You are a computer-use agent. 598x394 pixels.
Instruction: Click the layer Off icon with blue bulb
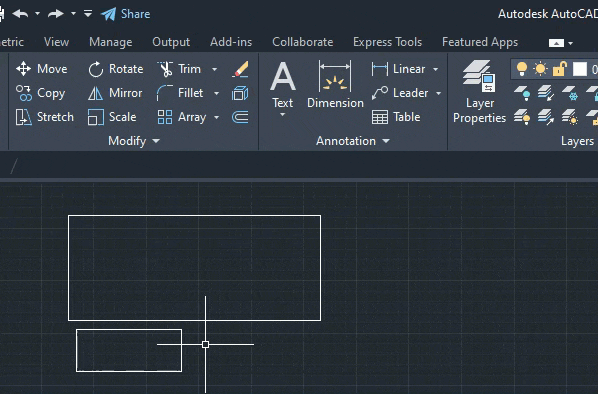click(x=522, y=93)
